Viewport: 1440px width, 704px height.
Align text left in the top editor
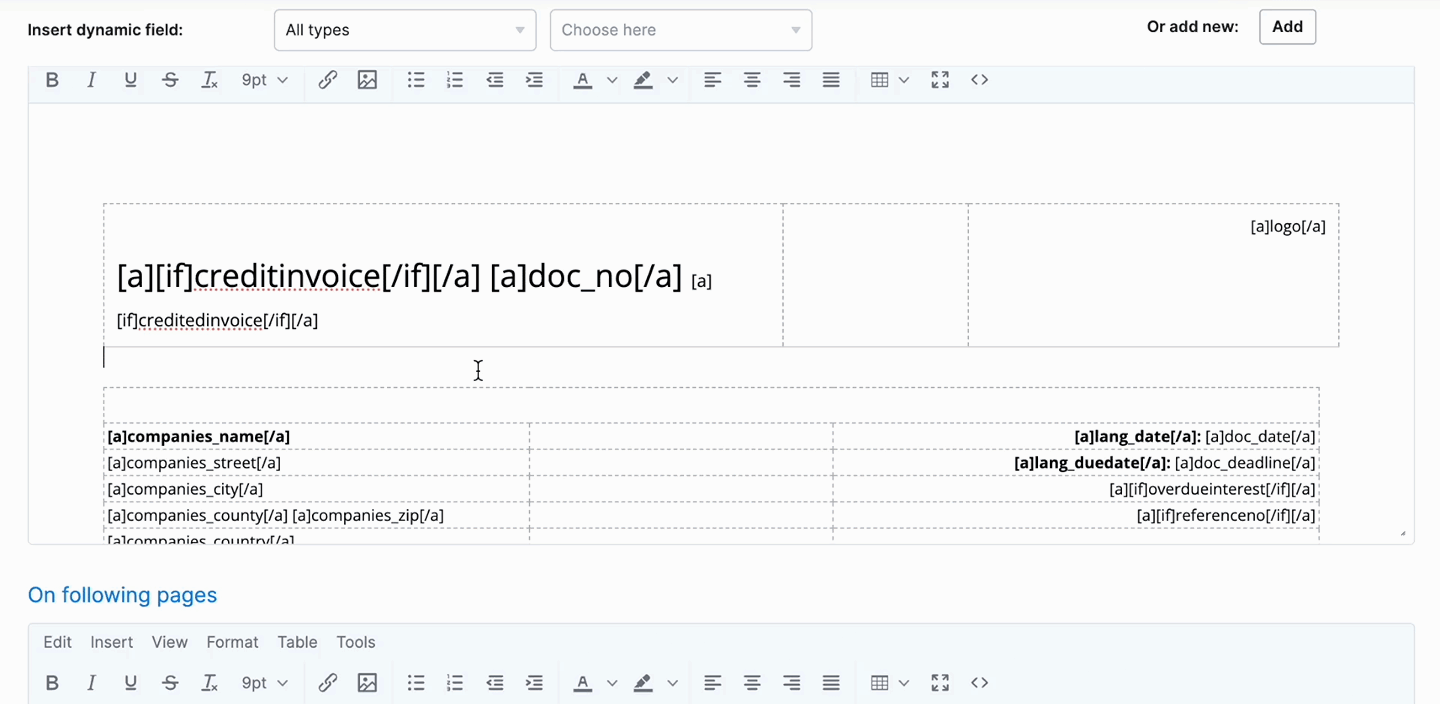coord(712,80)
